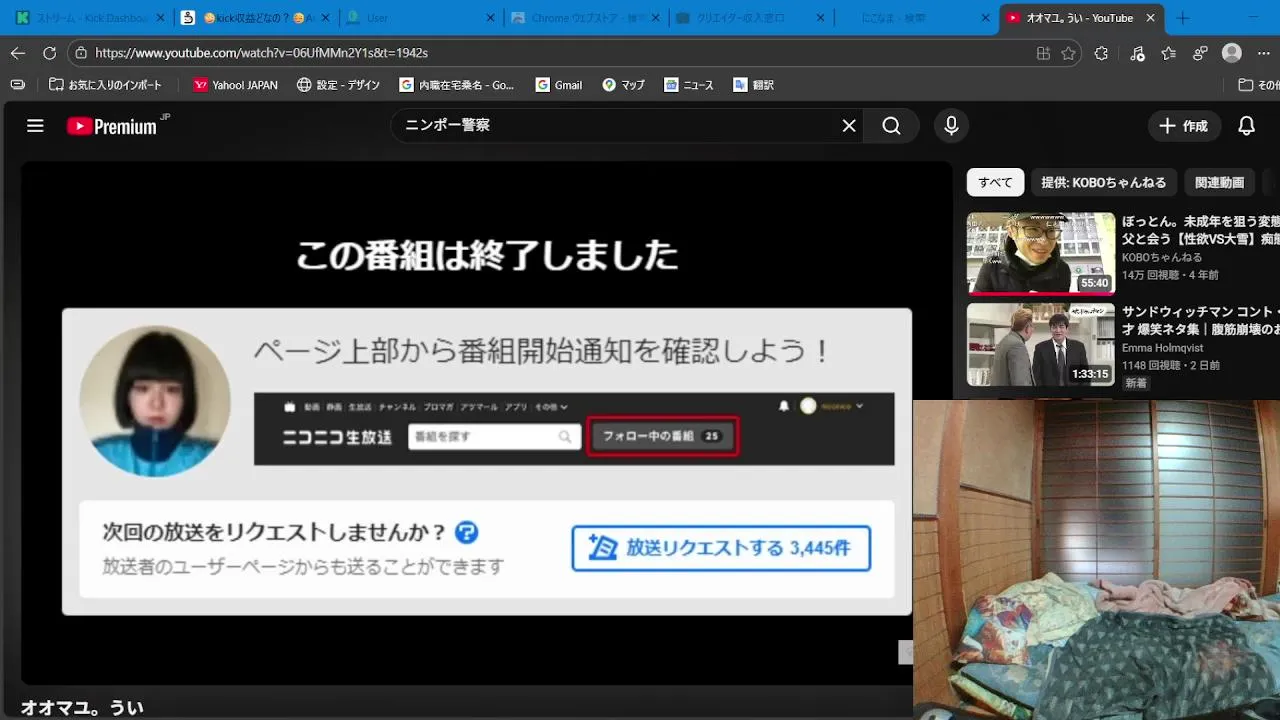Viewport: 1280px width, 720px height.
Task: Open the 翻訳 bookmark
Action: tap(754, 85)
